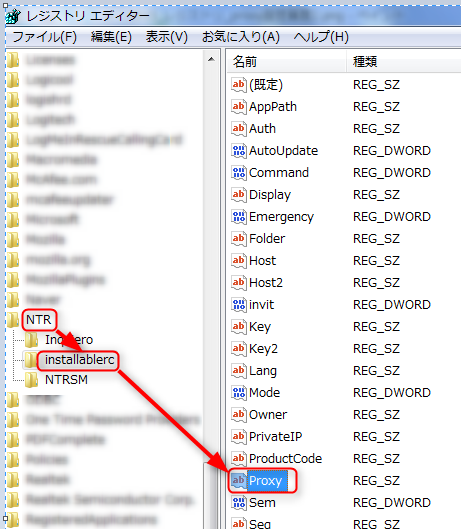This screenshot has height=529, width=461.
Task: Click the Registry Editor app icon in title bar
Action: coord(13,16)
